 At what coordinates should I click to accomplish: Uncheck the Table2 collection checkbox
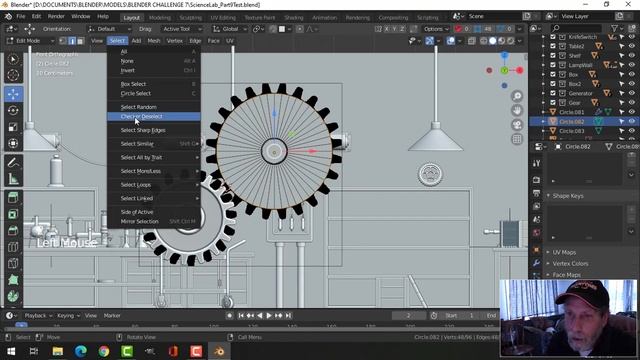553,46
